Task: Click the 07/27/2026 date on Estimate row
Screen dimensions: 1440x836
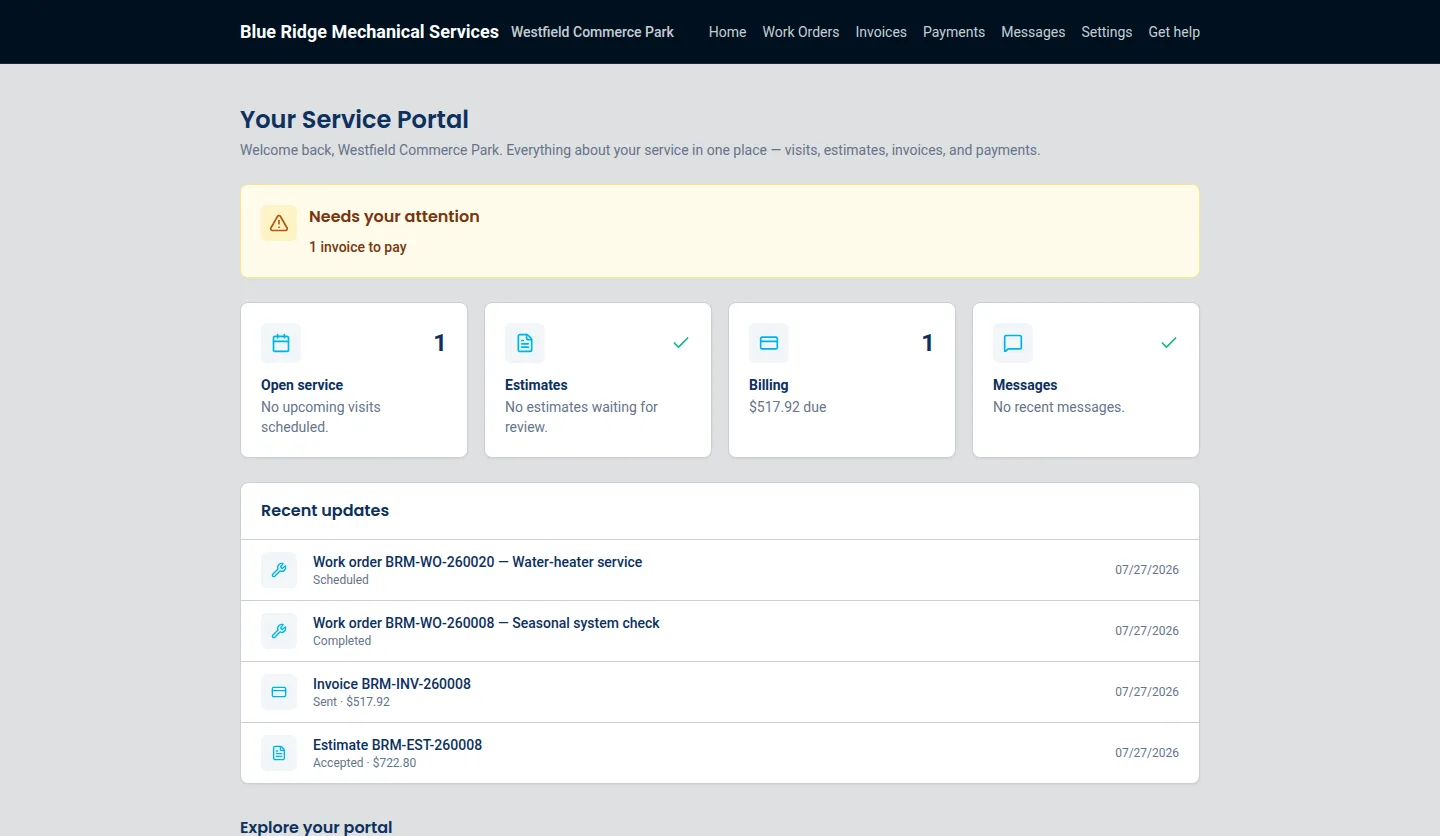Action: click(x=1147, y=753)
